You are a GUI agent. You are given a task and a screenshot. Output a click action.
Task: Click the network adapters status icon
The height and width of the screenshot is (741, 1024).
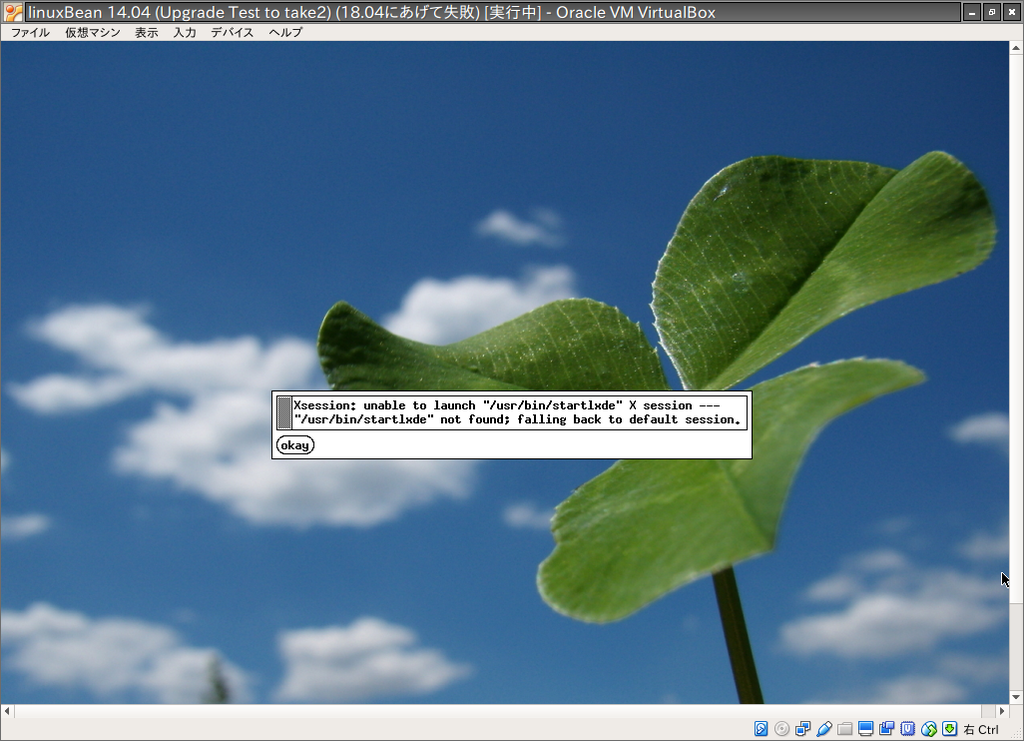(x=801, y=729)
